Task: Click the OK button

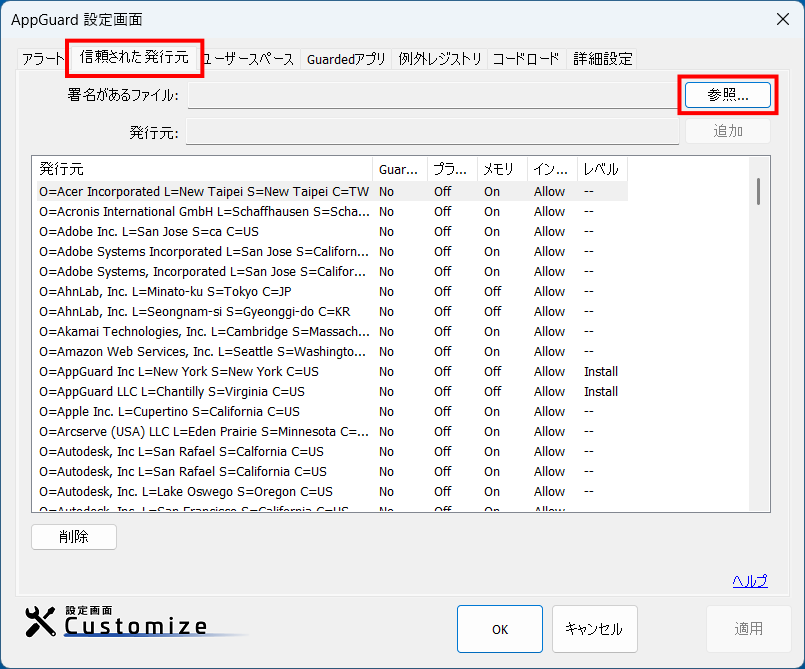Action: point(500,629)
